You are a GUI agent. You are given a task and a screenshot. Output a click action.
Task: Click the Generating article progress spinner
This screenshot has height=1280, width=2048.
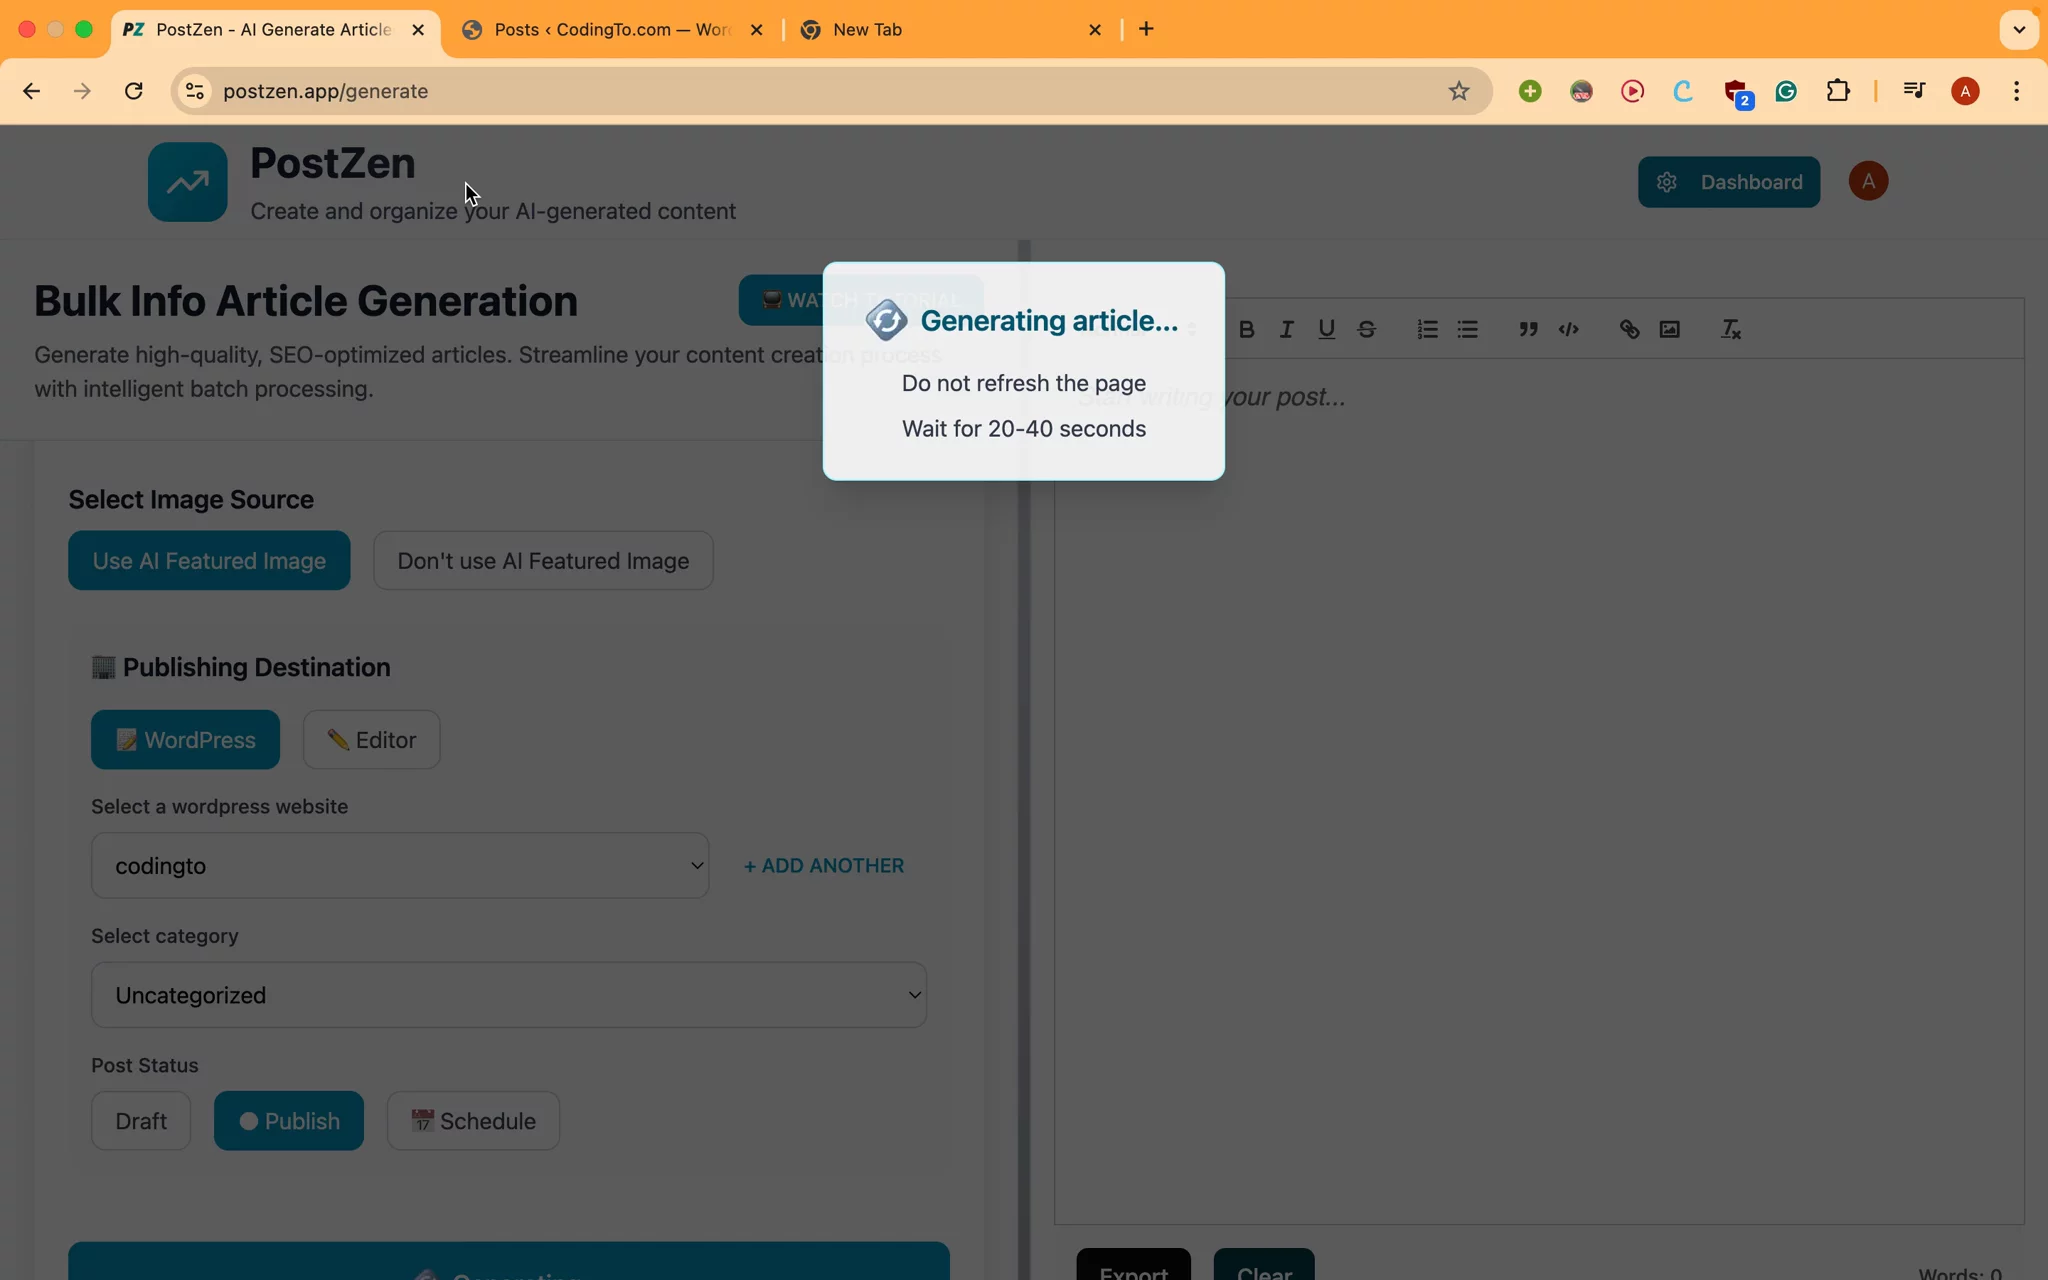[886, 320]
